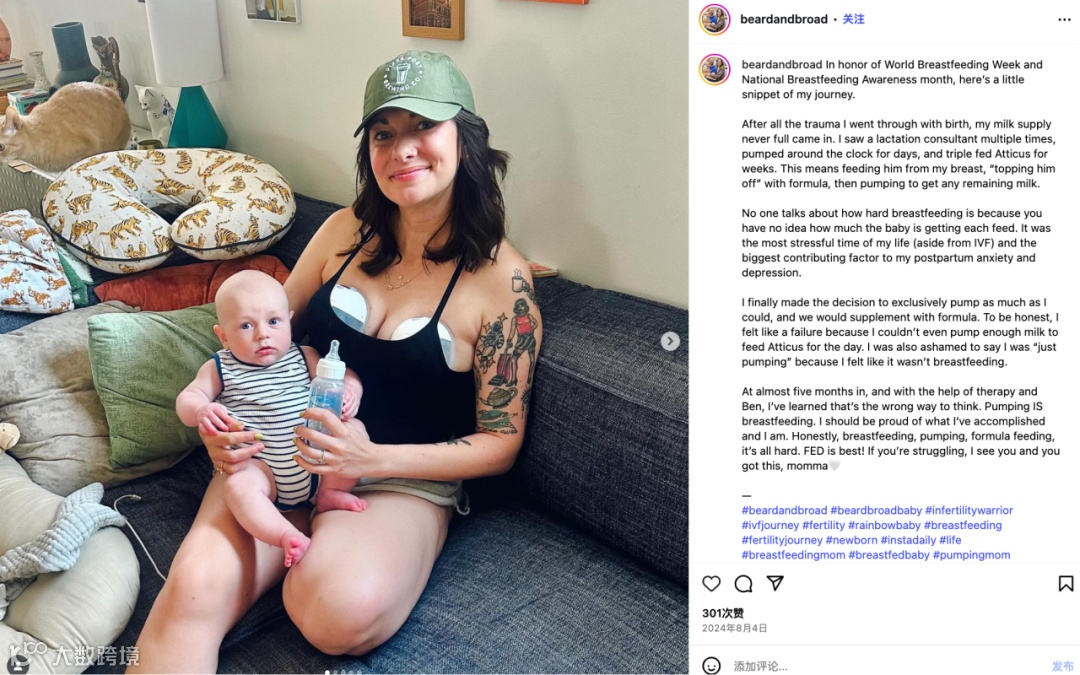
Task: Open the three-dot more options menu
Action: 1064,19
